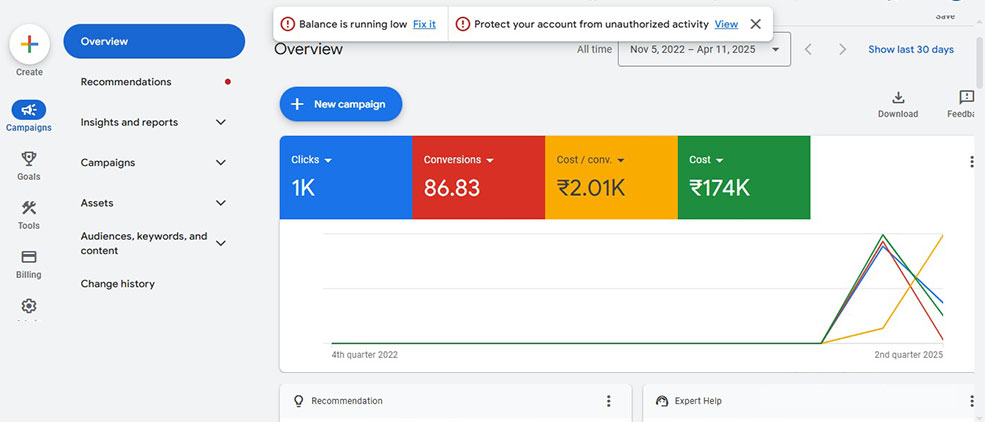This screenshot has height=422, width=985.
Task: Click the Create plus icon
Action: click(x=29, y=44)
